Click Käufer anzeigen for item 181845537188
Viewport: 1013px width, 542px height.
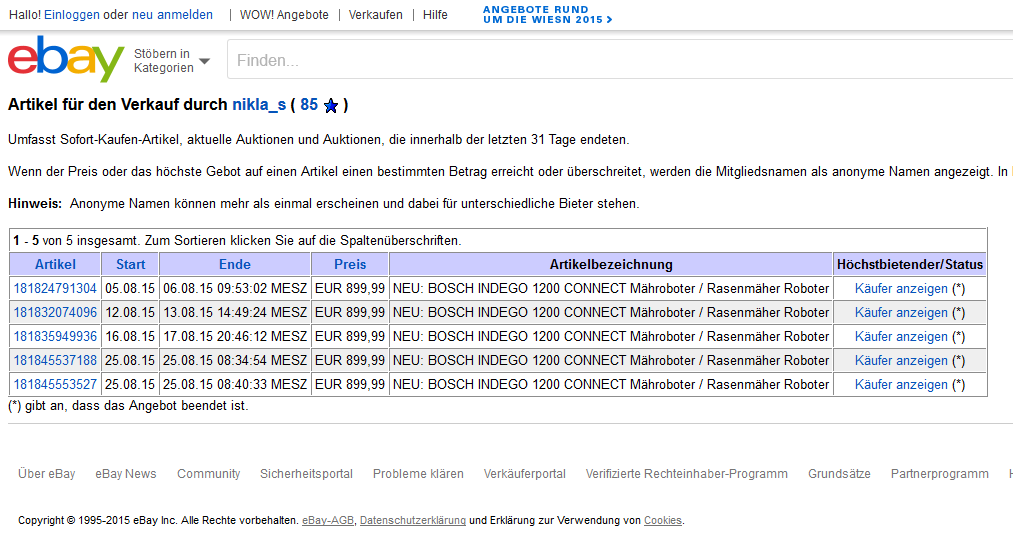901,360
